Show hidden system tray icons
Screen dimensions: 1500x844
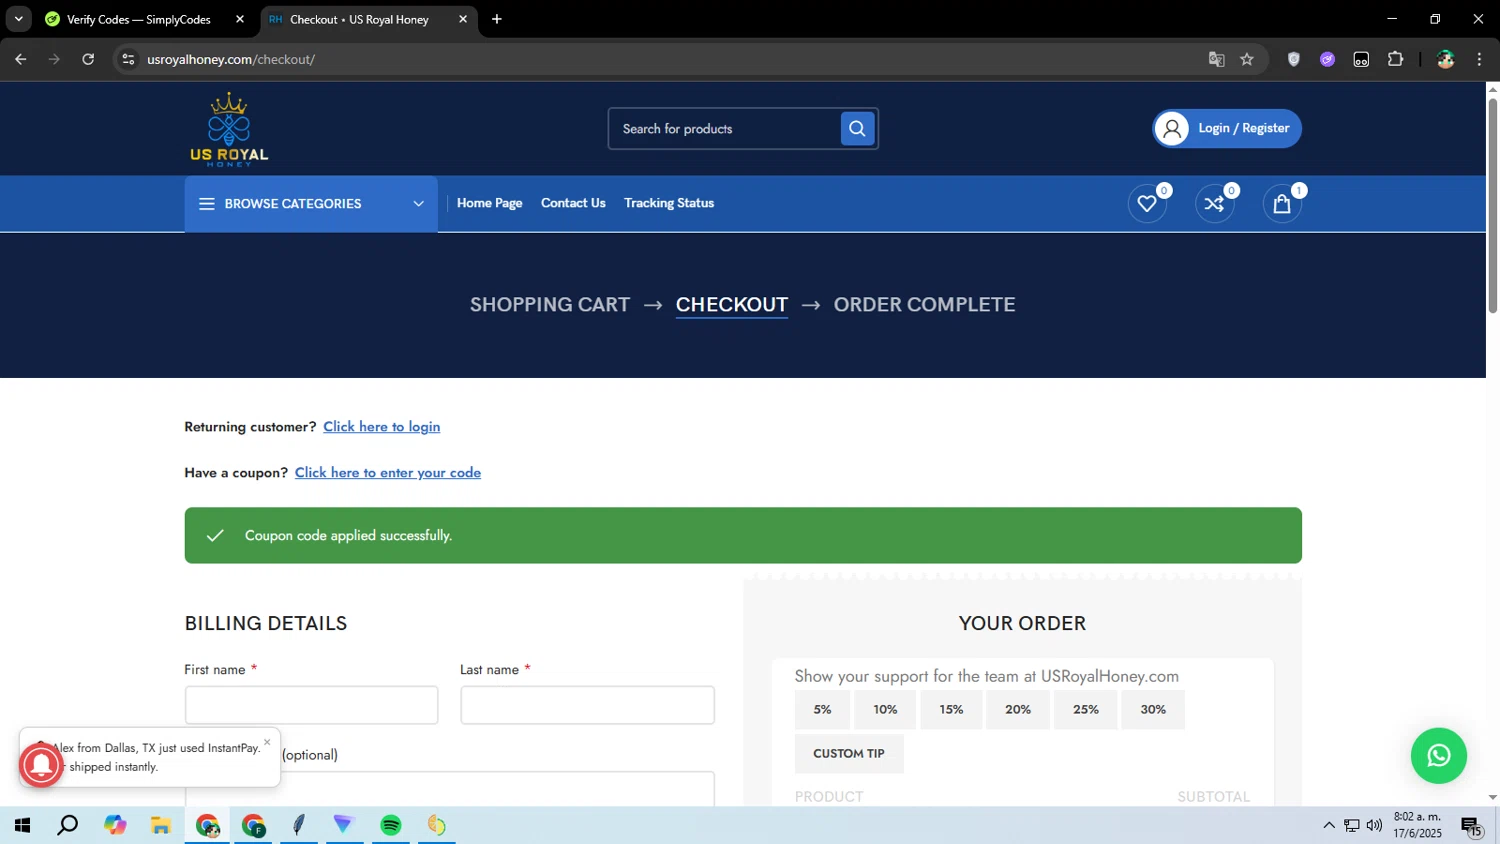1328,825
